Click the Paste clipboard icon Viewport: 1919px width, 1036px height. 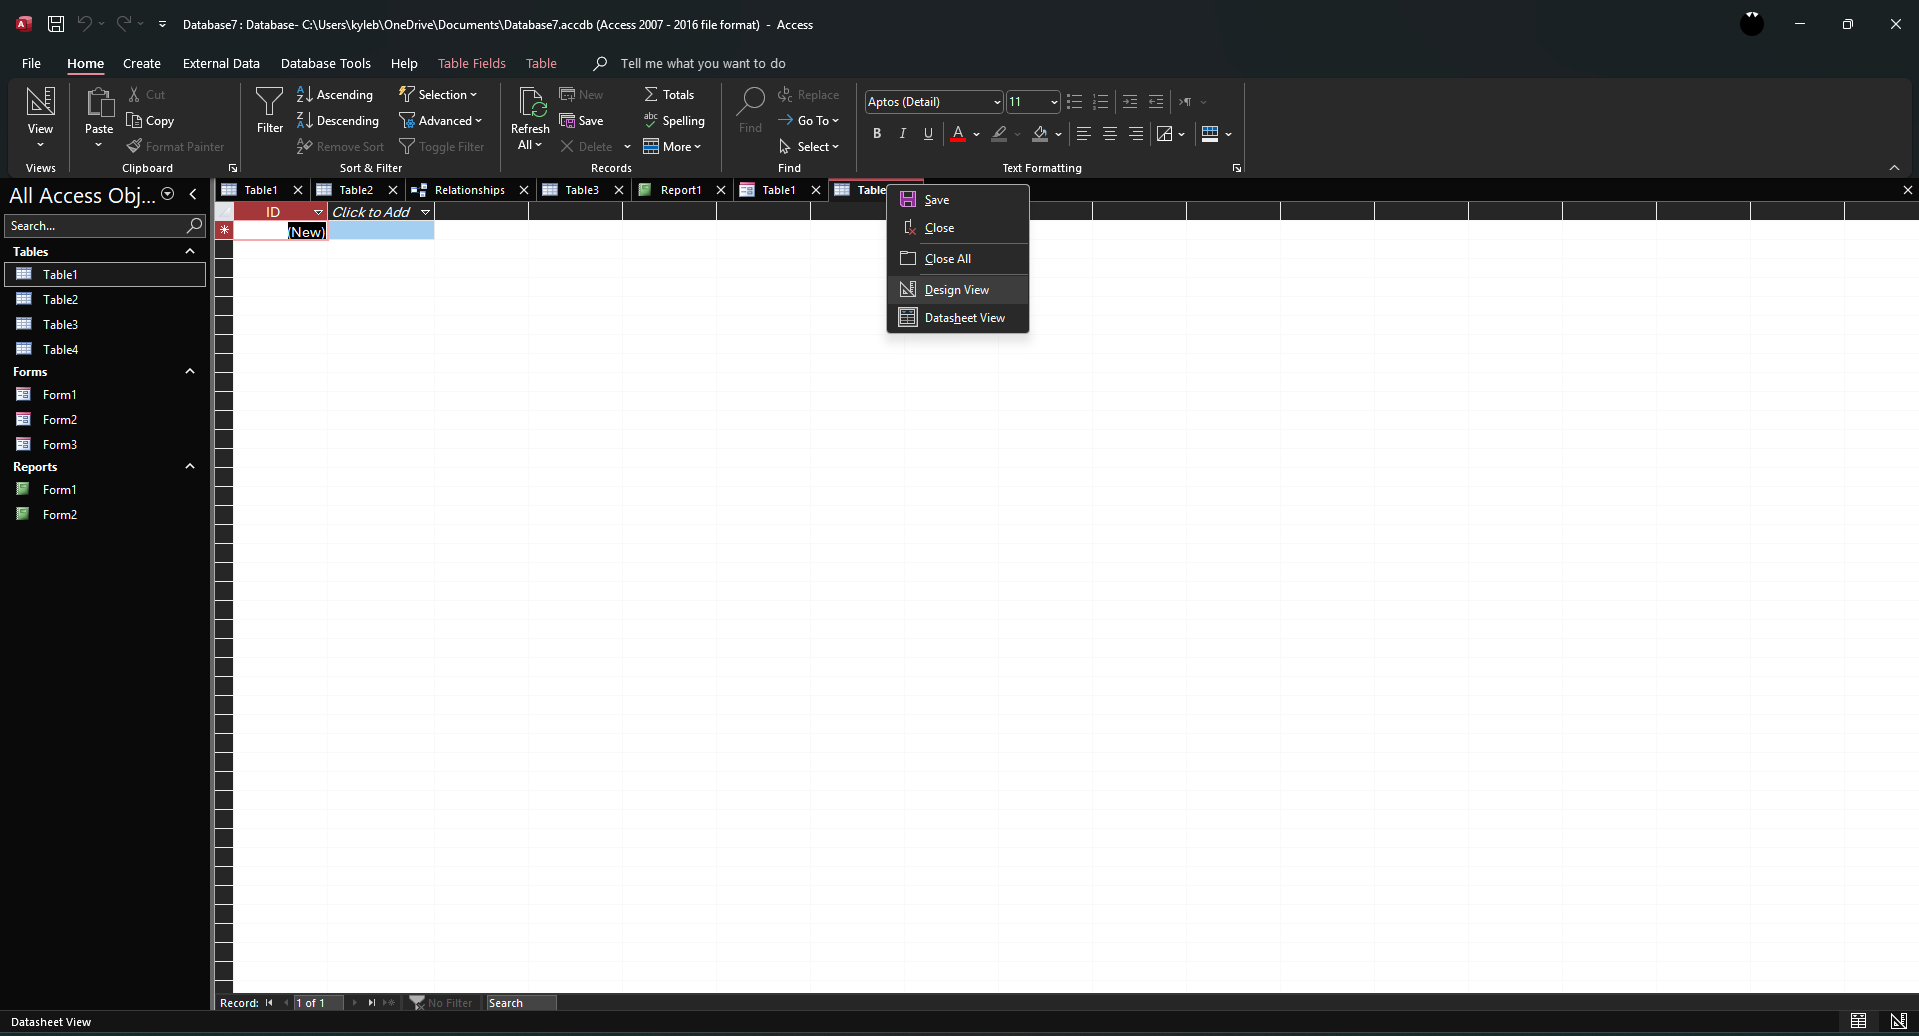[x=99, y=103]
